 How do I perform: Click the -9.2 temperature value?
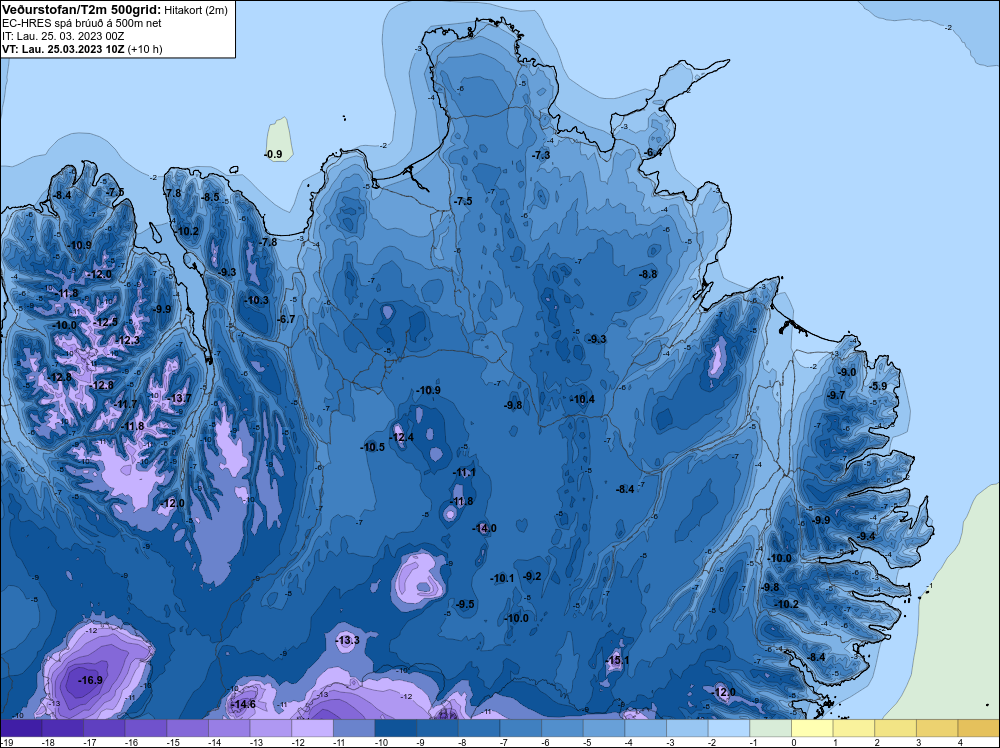pos(532,576)
